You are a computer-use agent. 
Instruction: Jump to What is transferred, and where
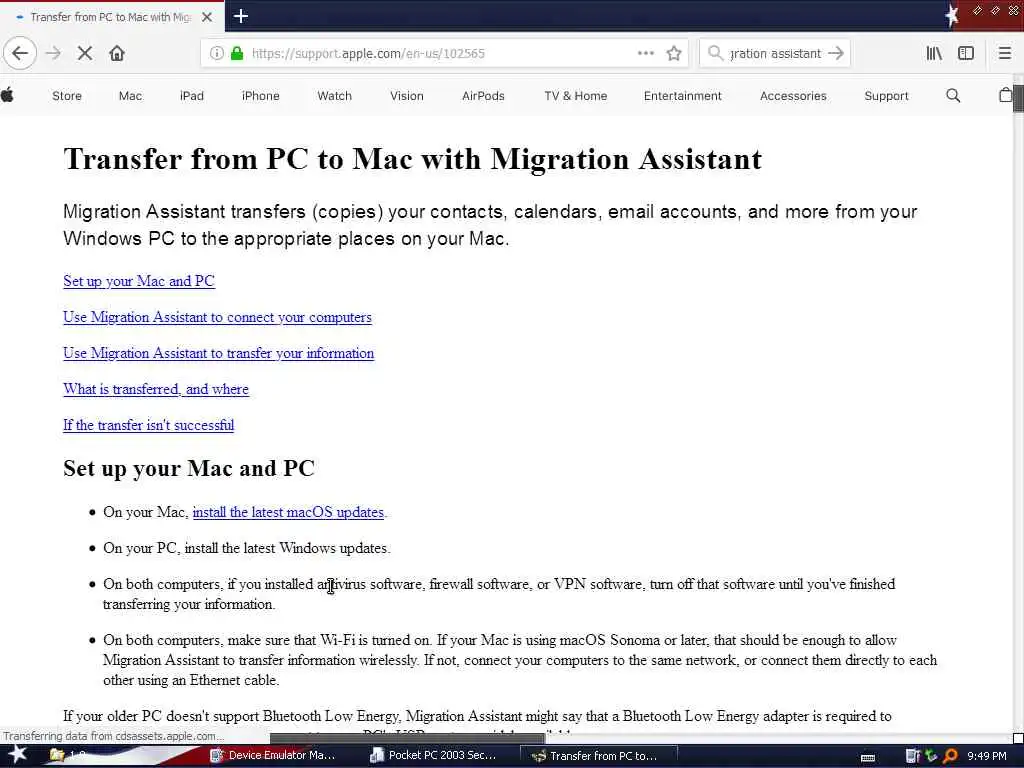tap(155, 389)
